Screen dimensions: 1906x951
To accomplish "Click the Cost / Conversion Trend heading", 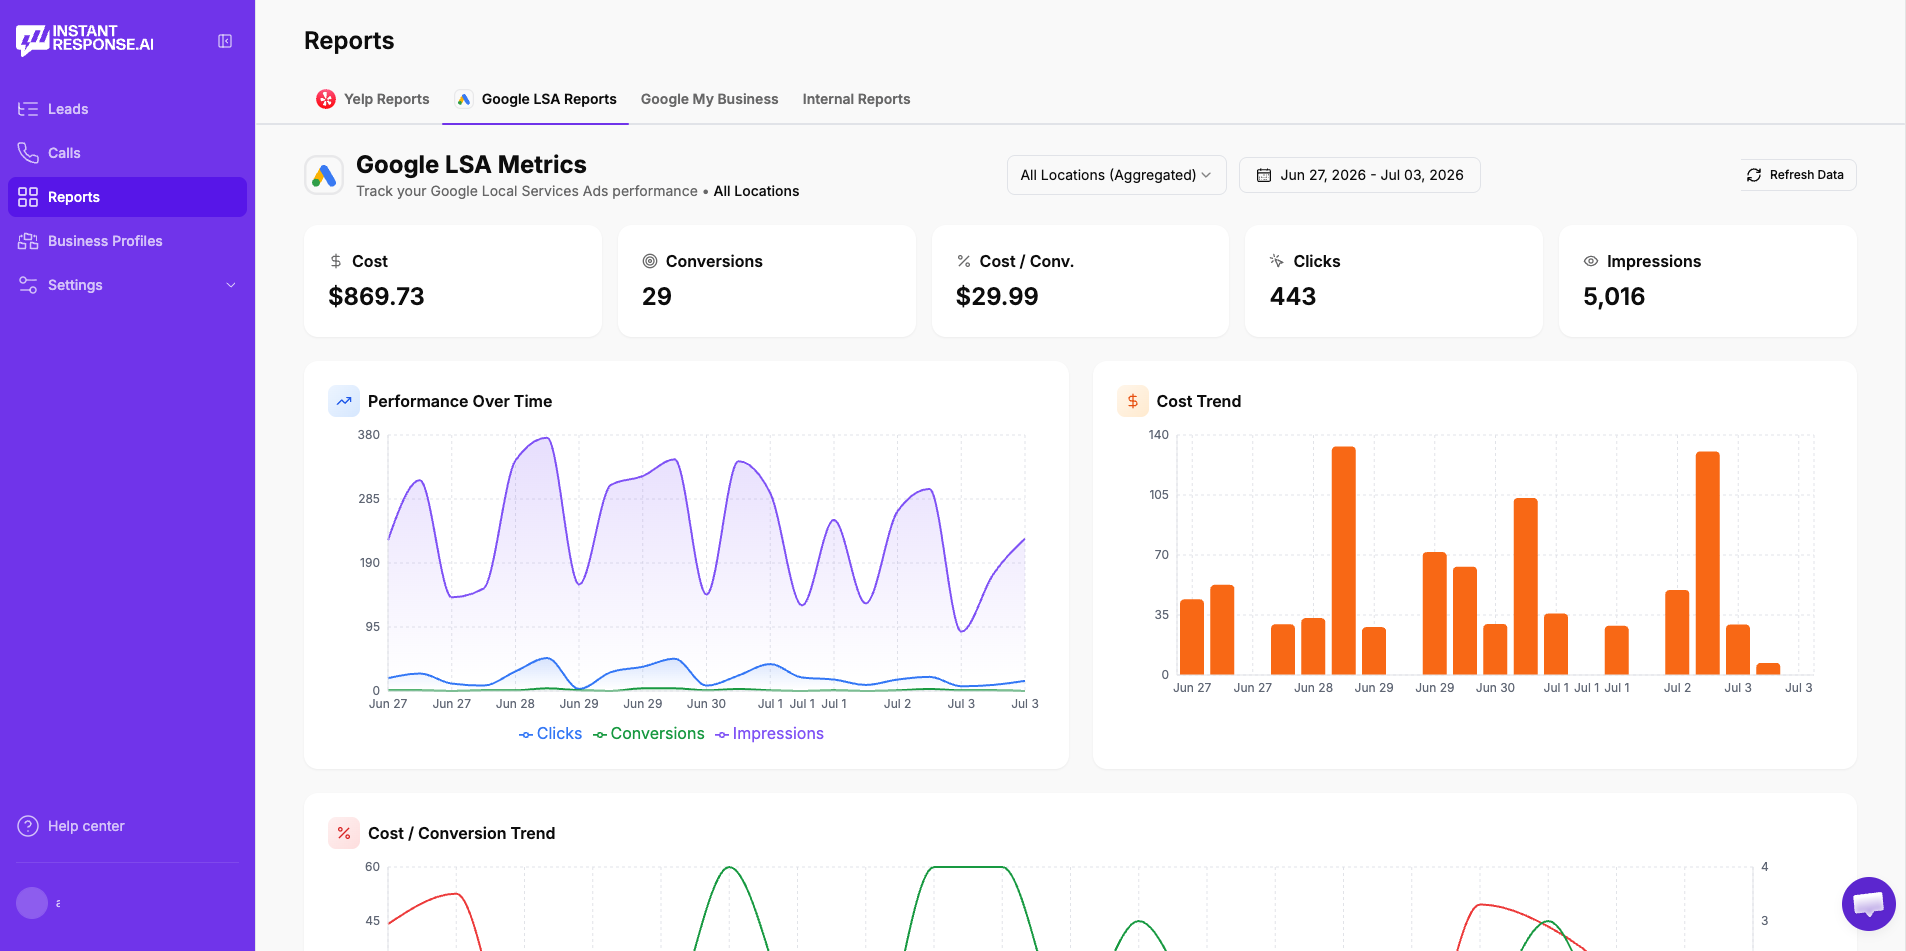I will coord(461,833).
